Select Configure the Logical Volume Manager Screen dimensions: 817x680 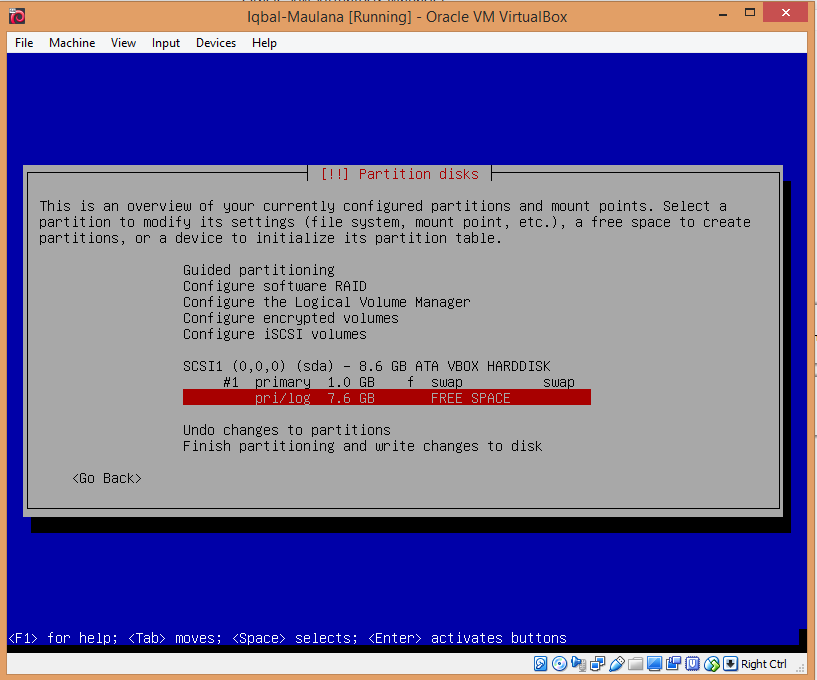327,302
